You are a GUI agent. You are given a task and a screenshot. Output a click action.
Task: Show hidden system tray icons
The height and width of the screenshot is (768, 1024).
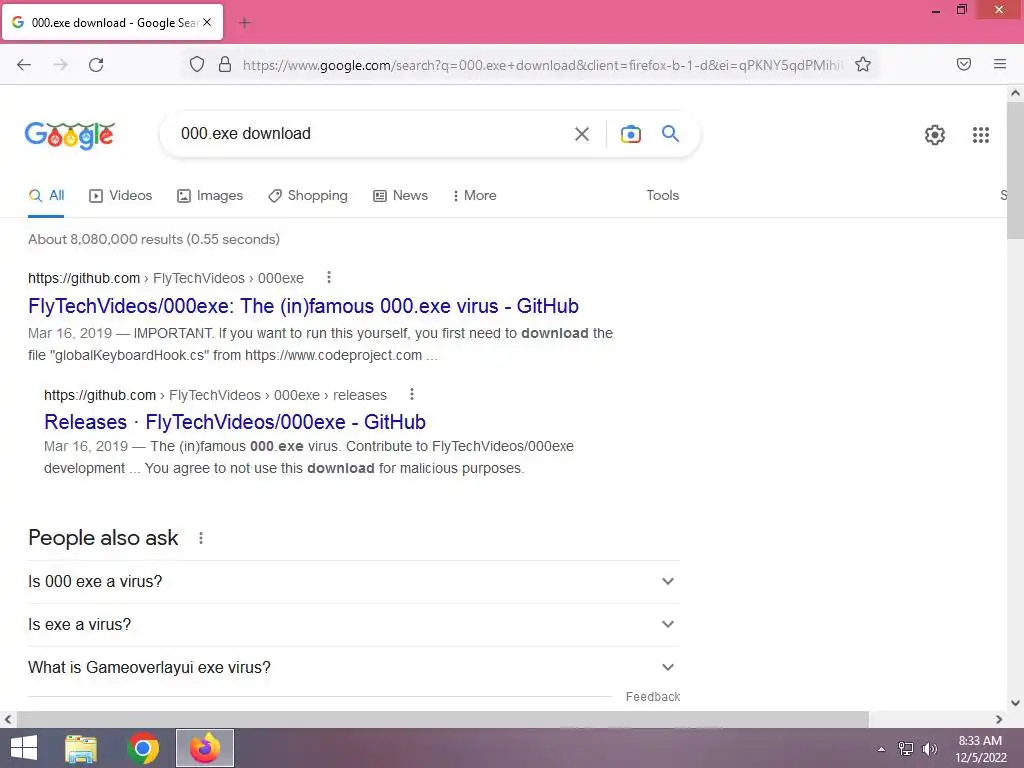click(881, 749)
